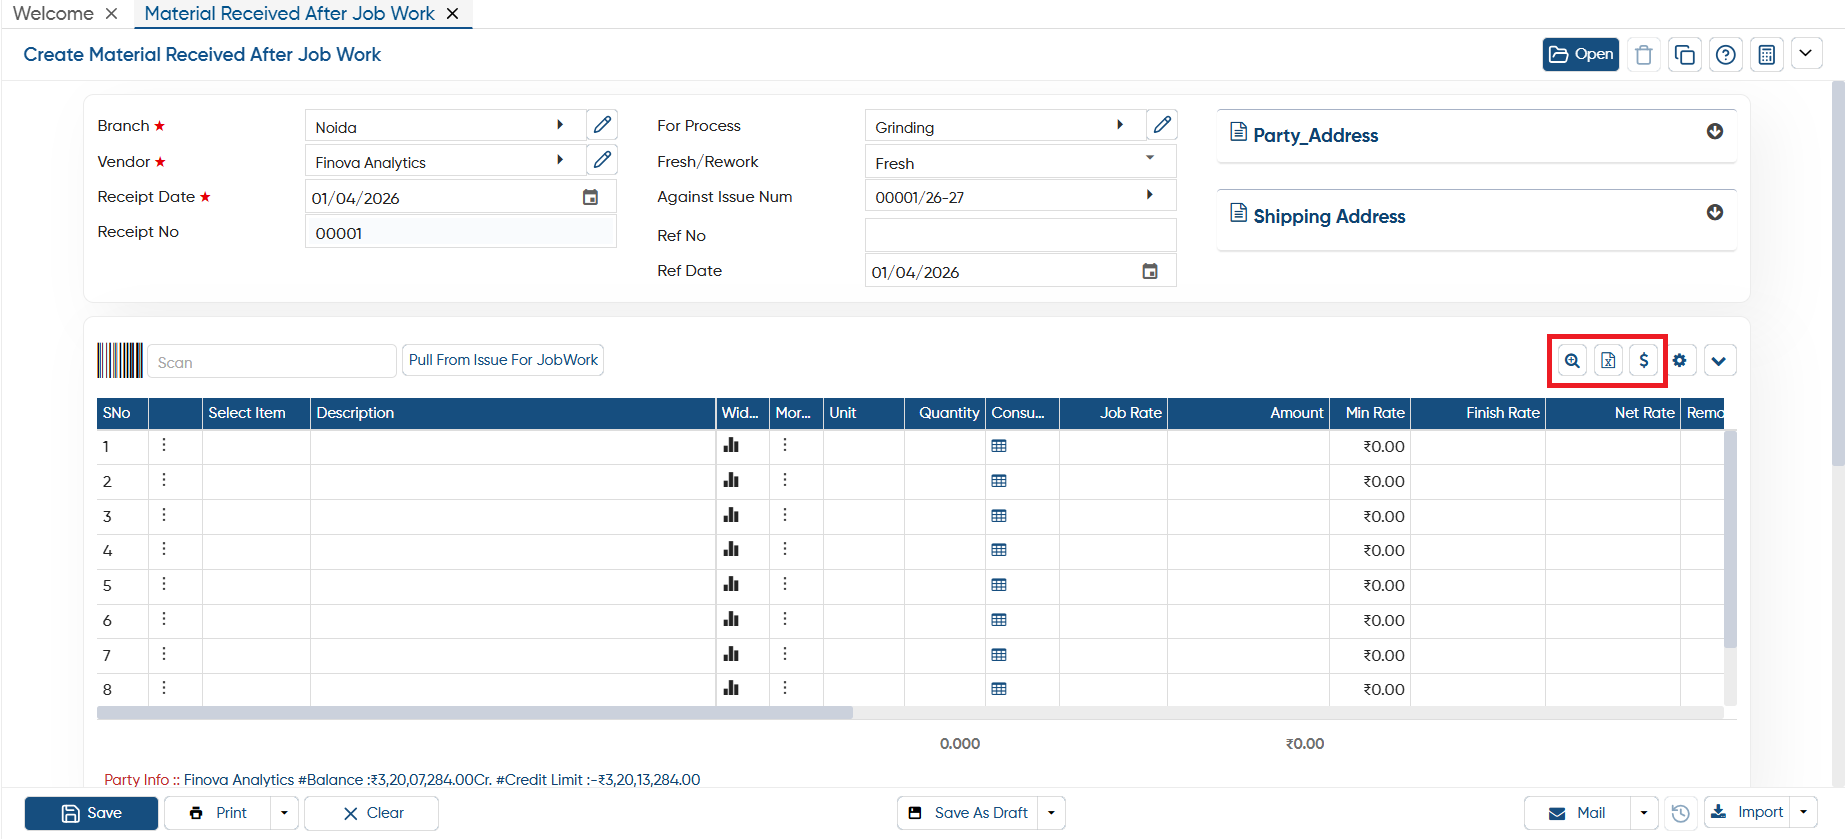Open the Fresh/Rework dropdown
1845x839 pixels.
pos(1020,162)
